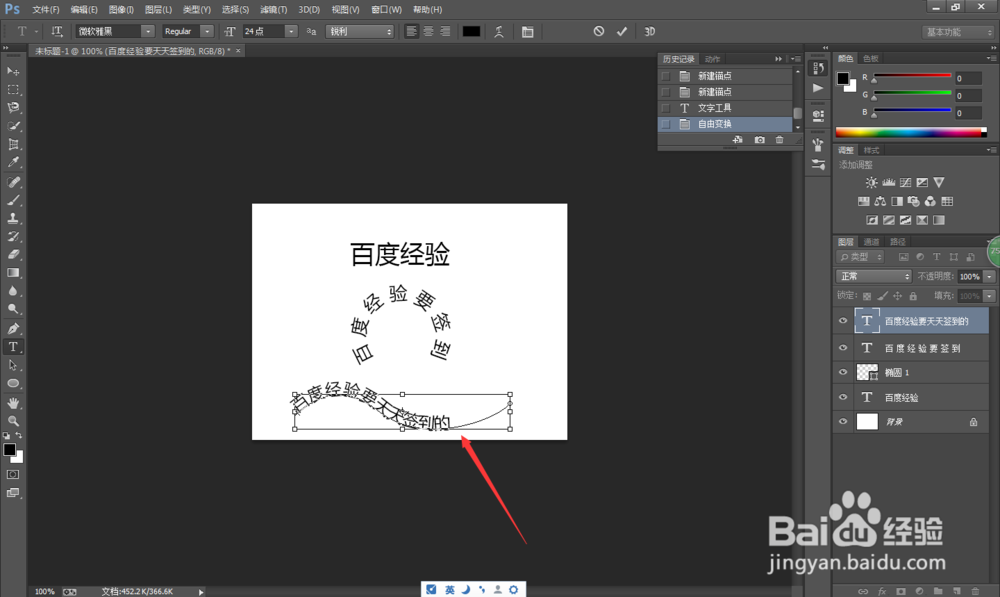The width and height of the screenshot is (1000, 597).
Task: Select the Pen tool
Action: pos(13,328)
